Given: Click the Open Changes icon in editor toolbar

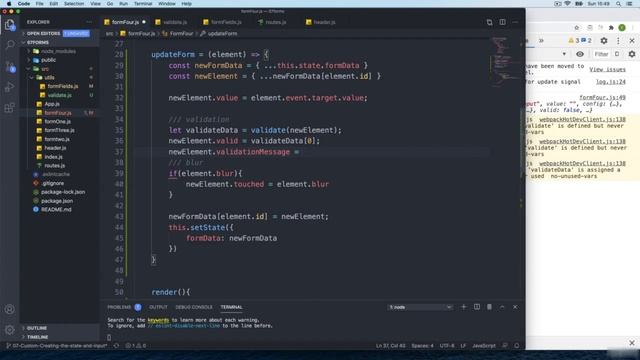Looking at the screenshot, I should (489, 22).
